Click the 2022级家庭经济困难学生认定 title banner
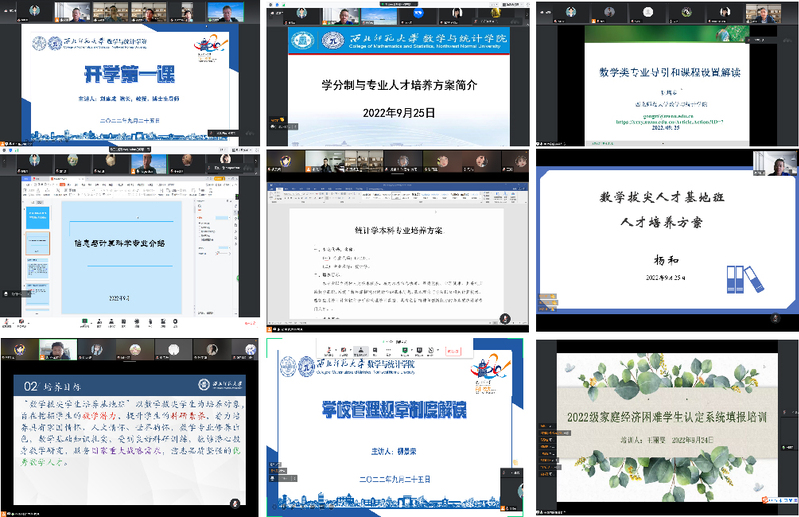Screen dimensions: 799x517 [666, 416]
